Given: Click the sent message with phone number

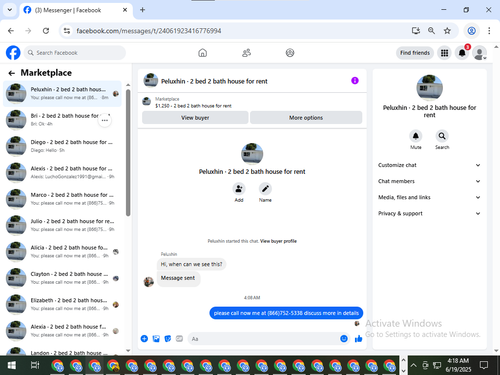Looking at the screenshot, I should click(x=286, y=313).
